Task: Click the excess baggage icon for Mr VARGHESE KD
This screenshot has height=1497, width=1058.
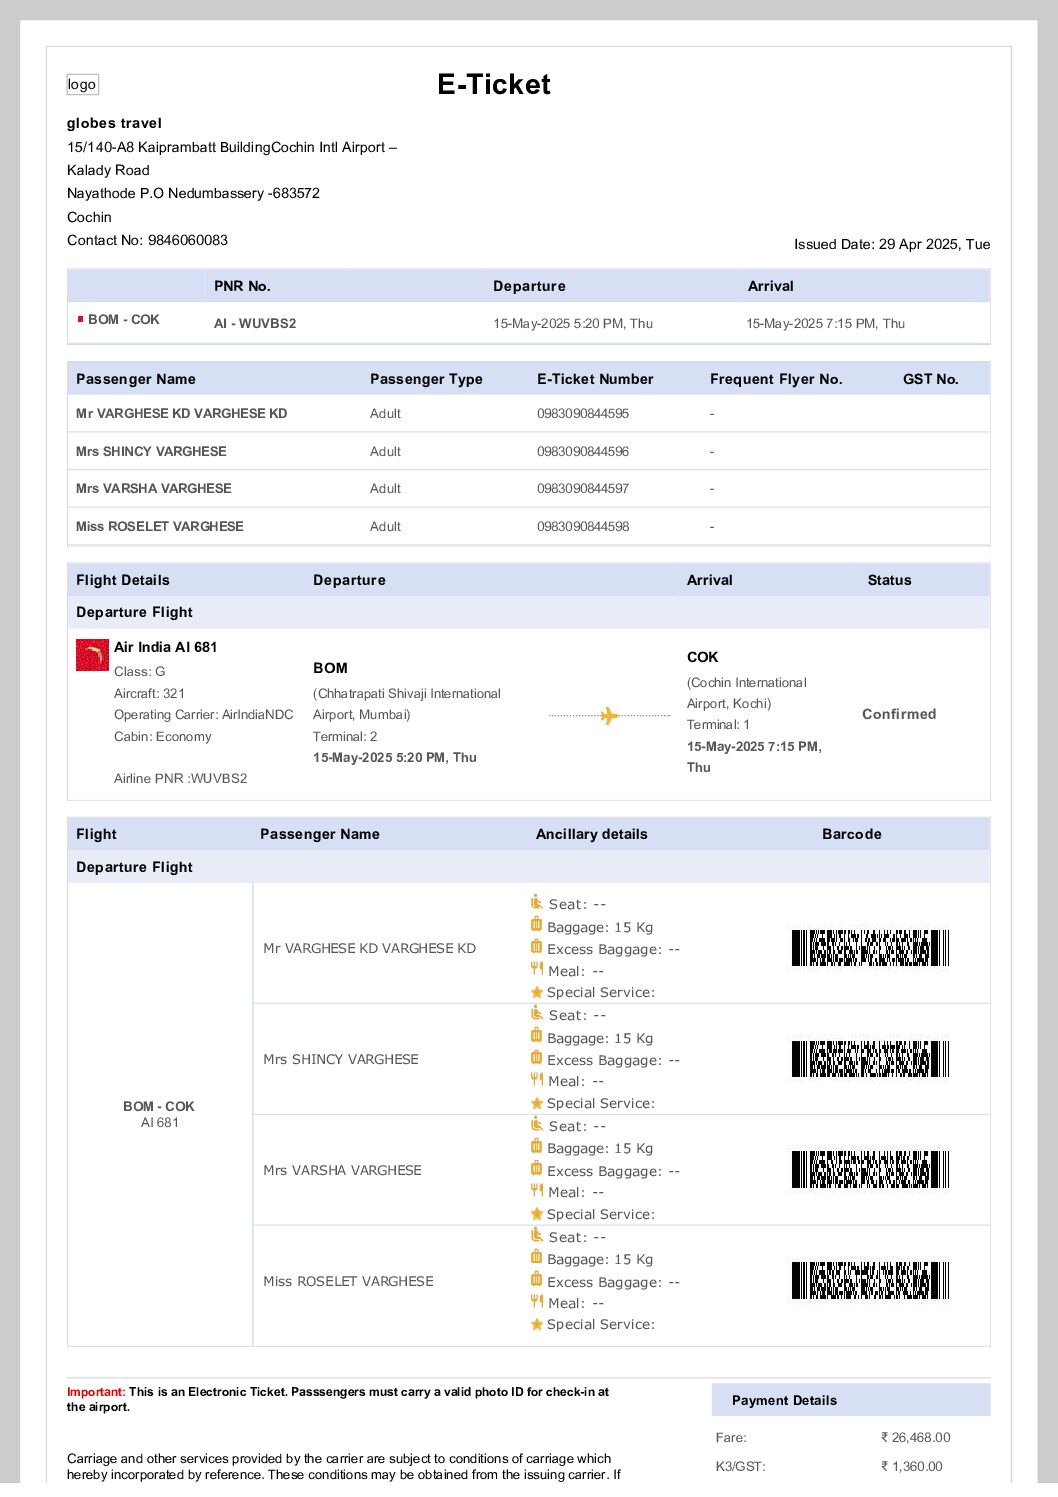Action: pos(536,947)
